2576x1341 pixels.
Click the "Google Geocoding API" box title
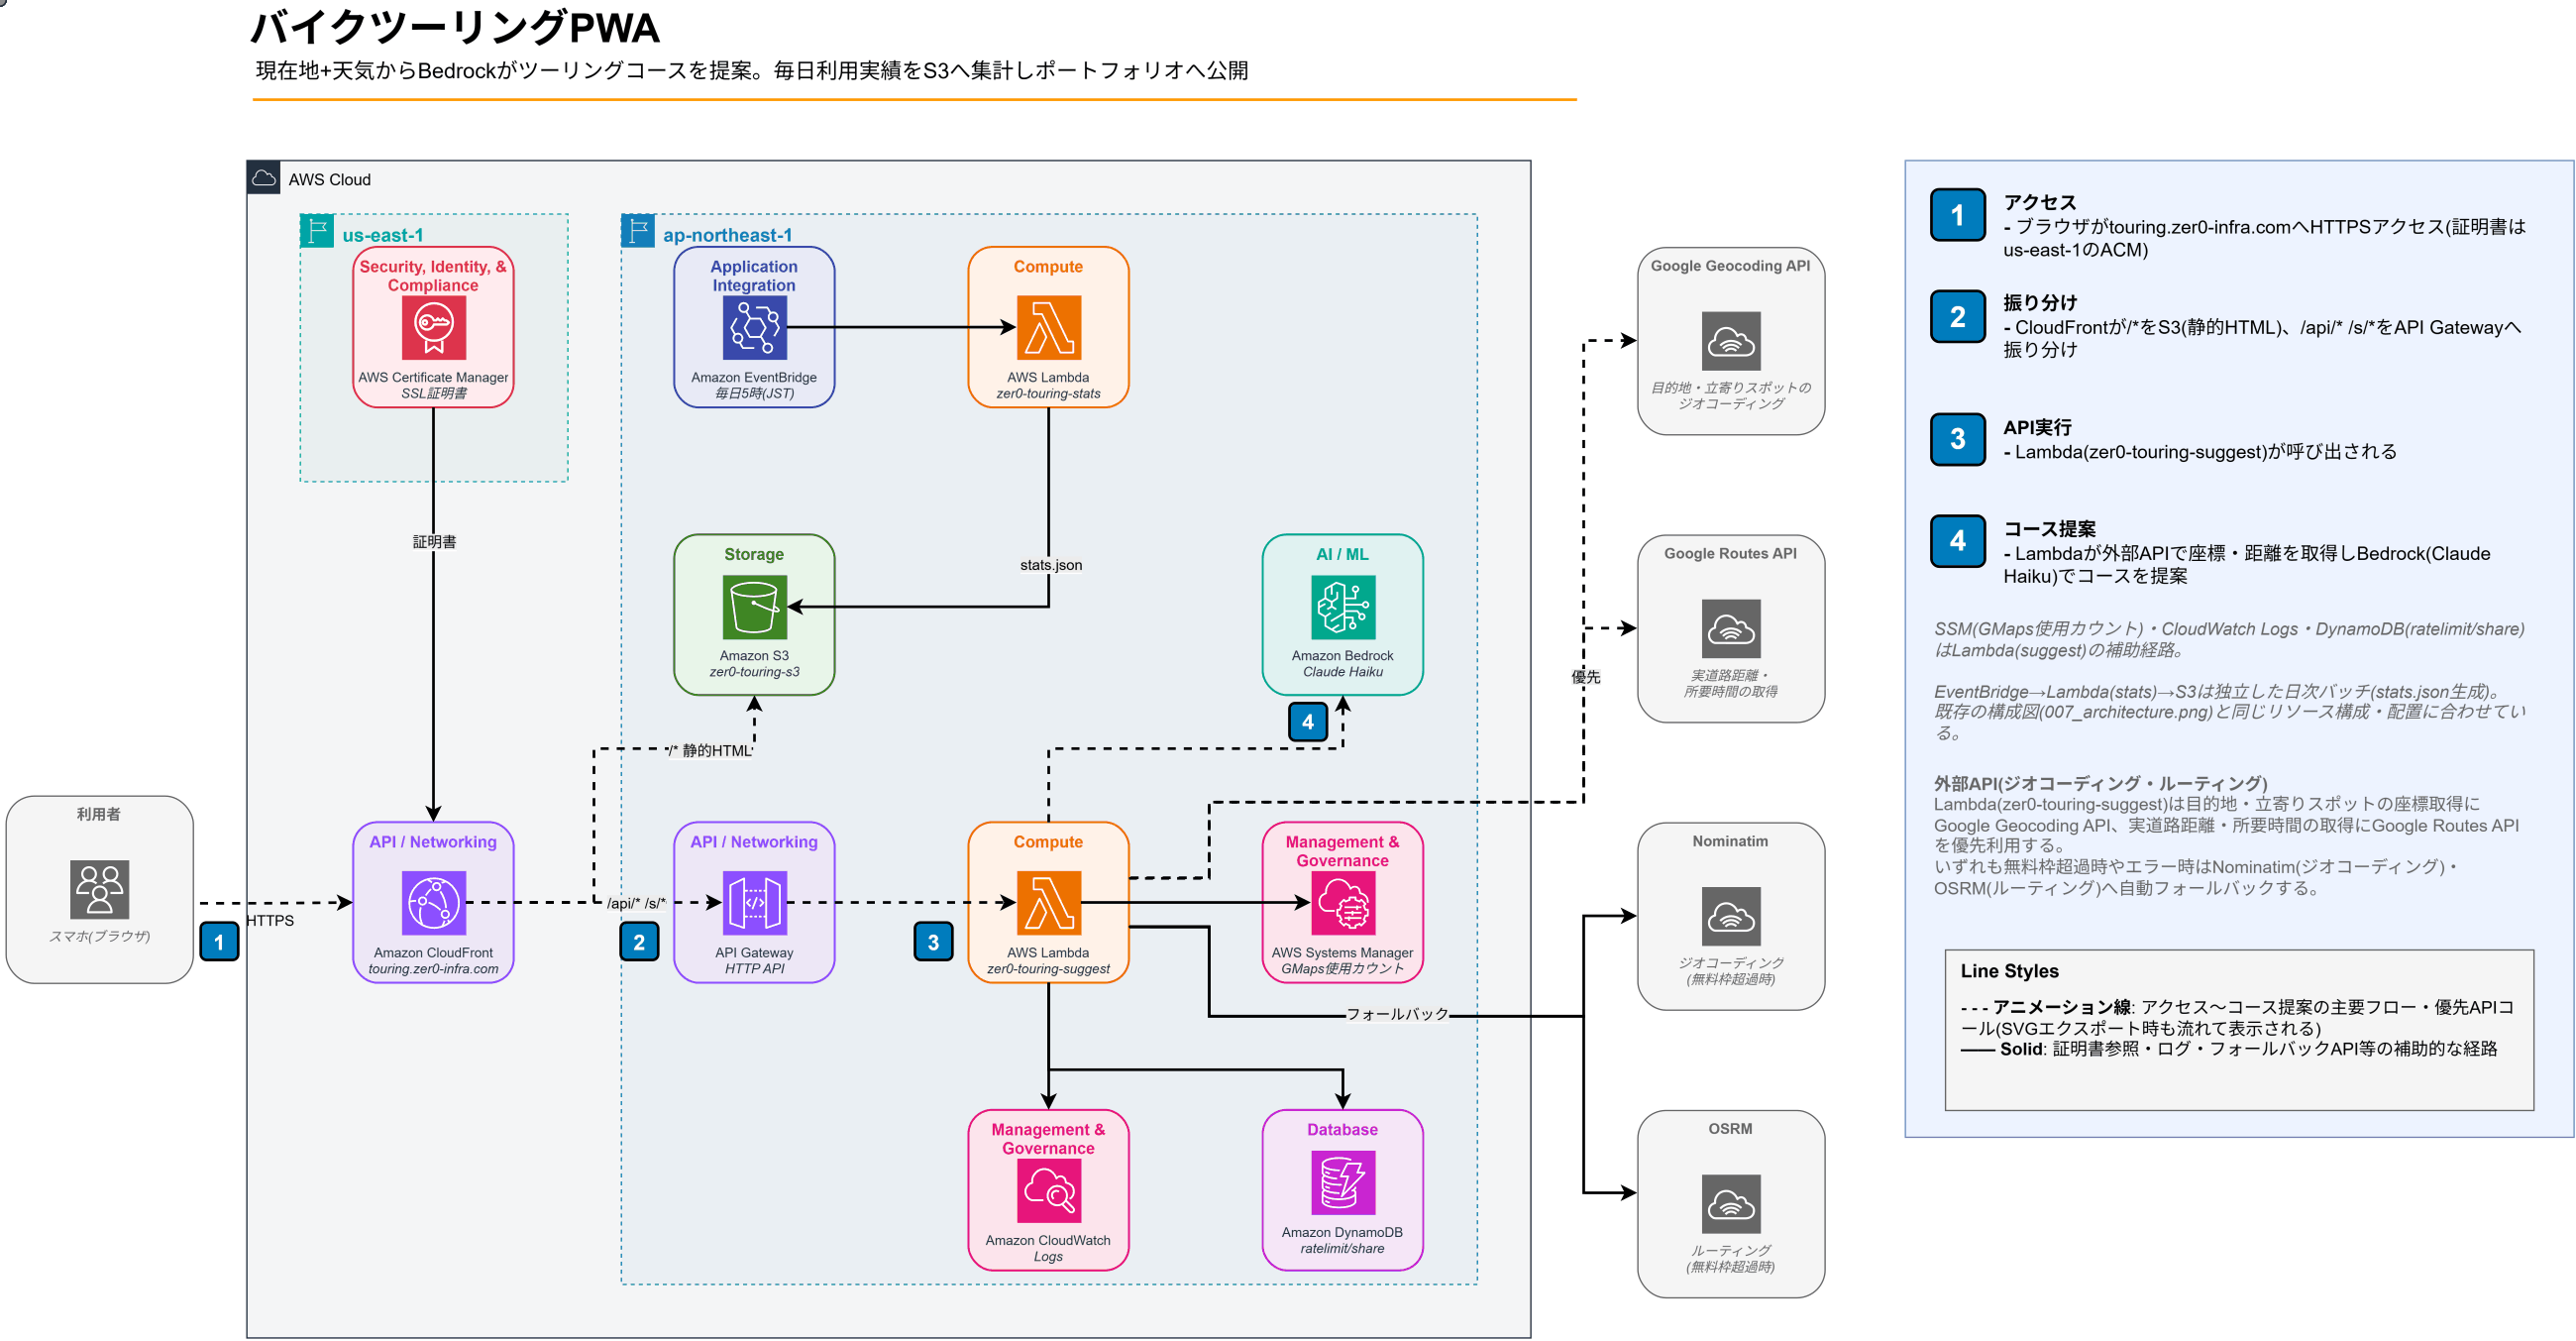1731,266
